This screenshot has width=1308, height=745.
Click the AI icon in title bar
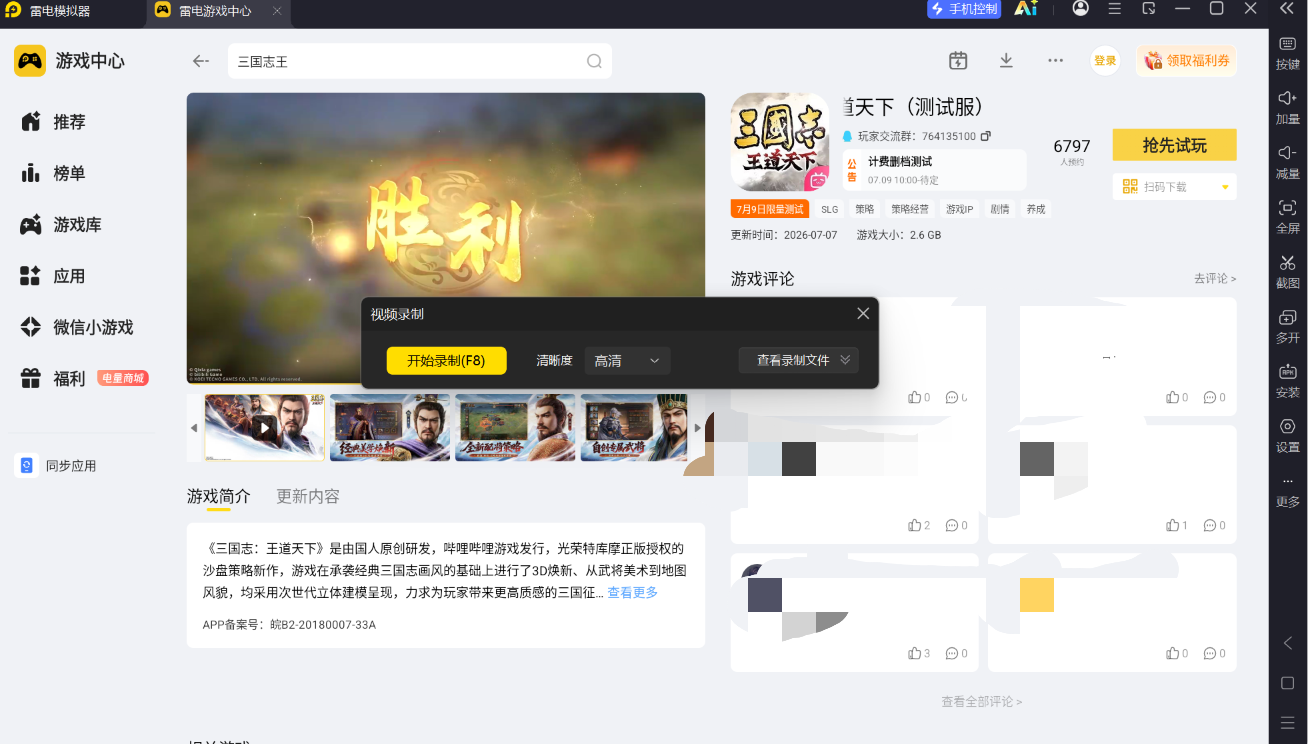[1026, 8]
